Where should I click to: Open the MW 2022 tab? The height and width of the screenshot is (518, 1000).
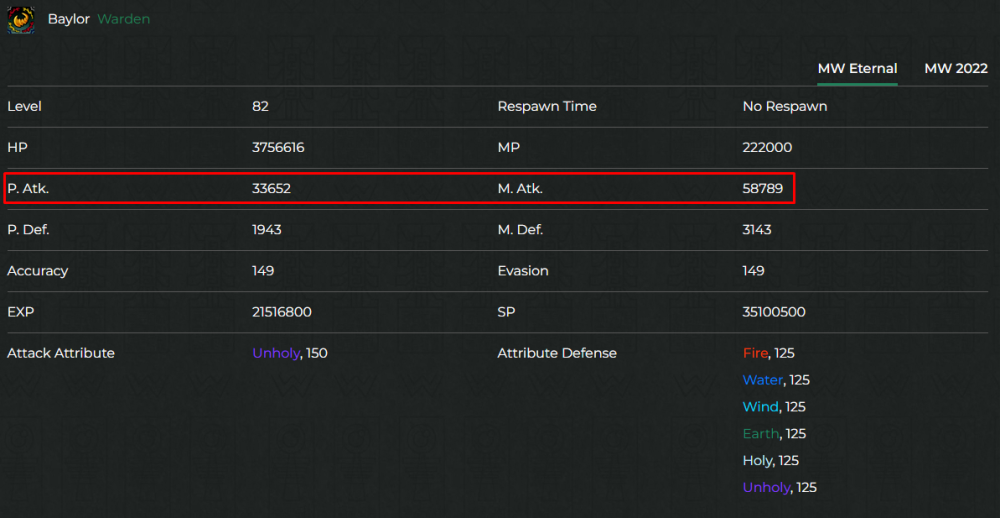(955, 69)
